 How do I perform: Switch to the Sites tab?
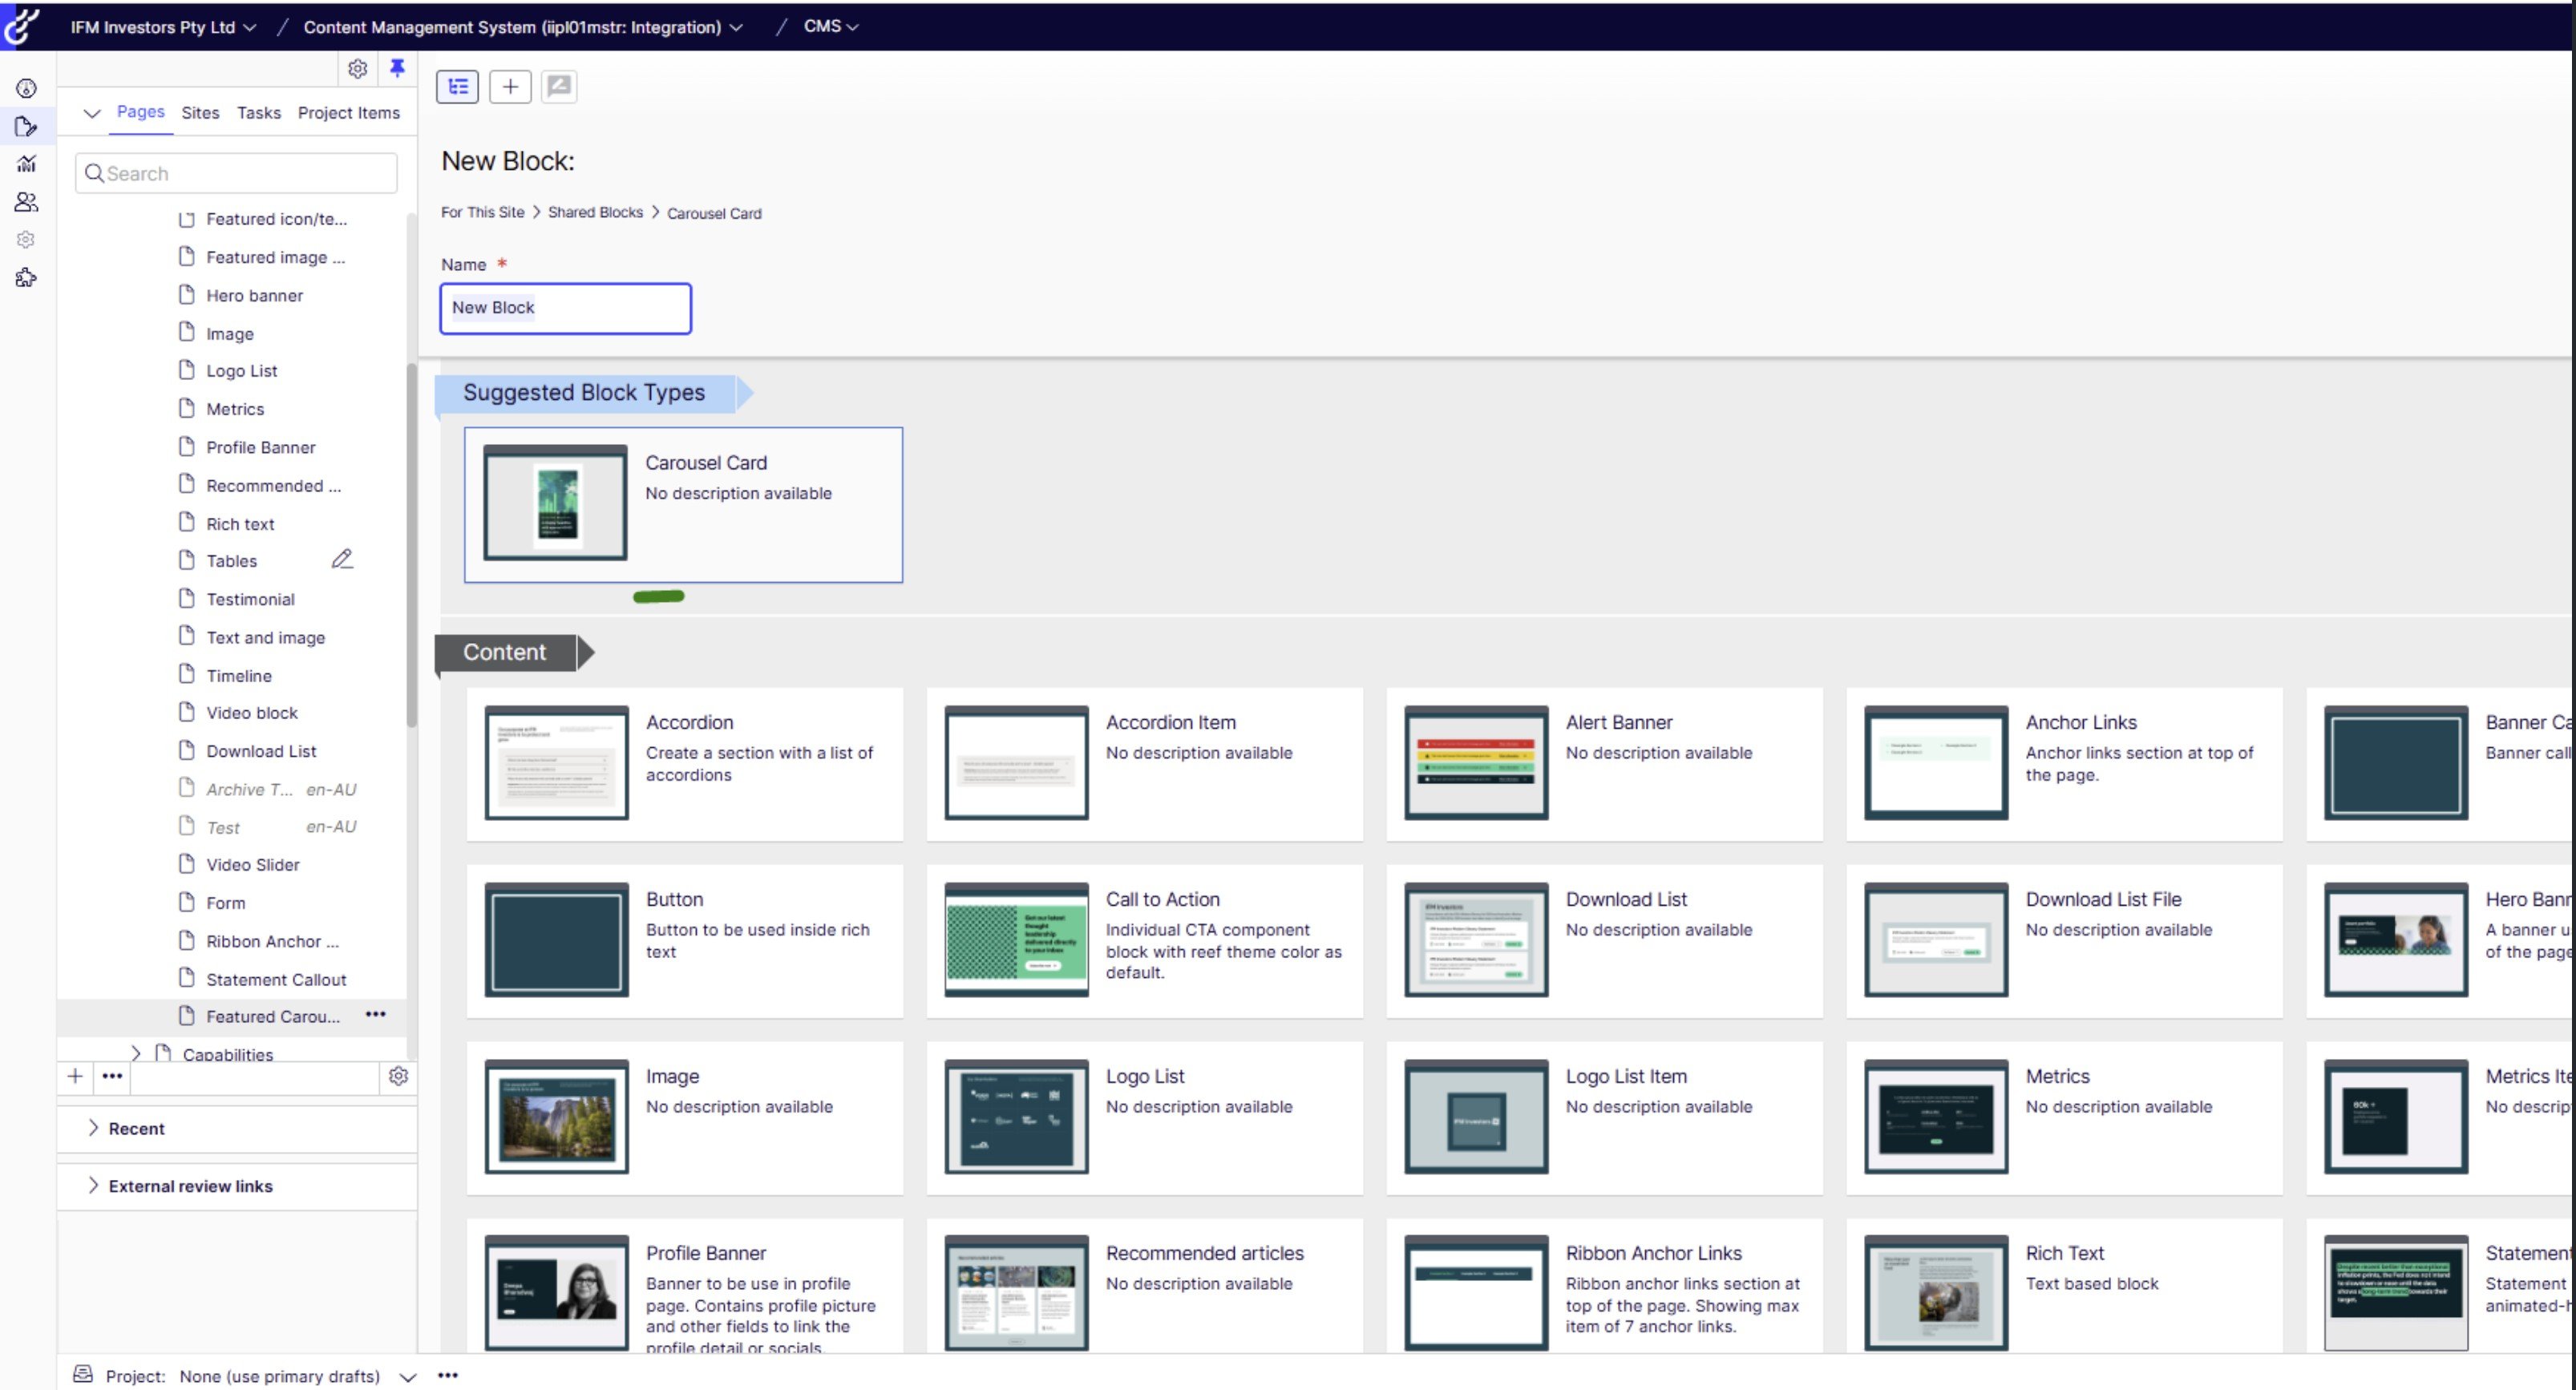200,113
